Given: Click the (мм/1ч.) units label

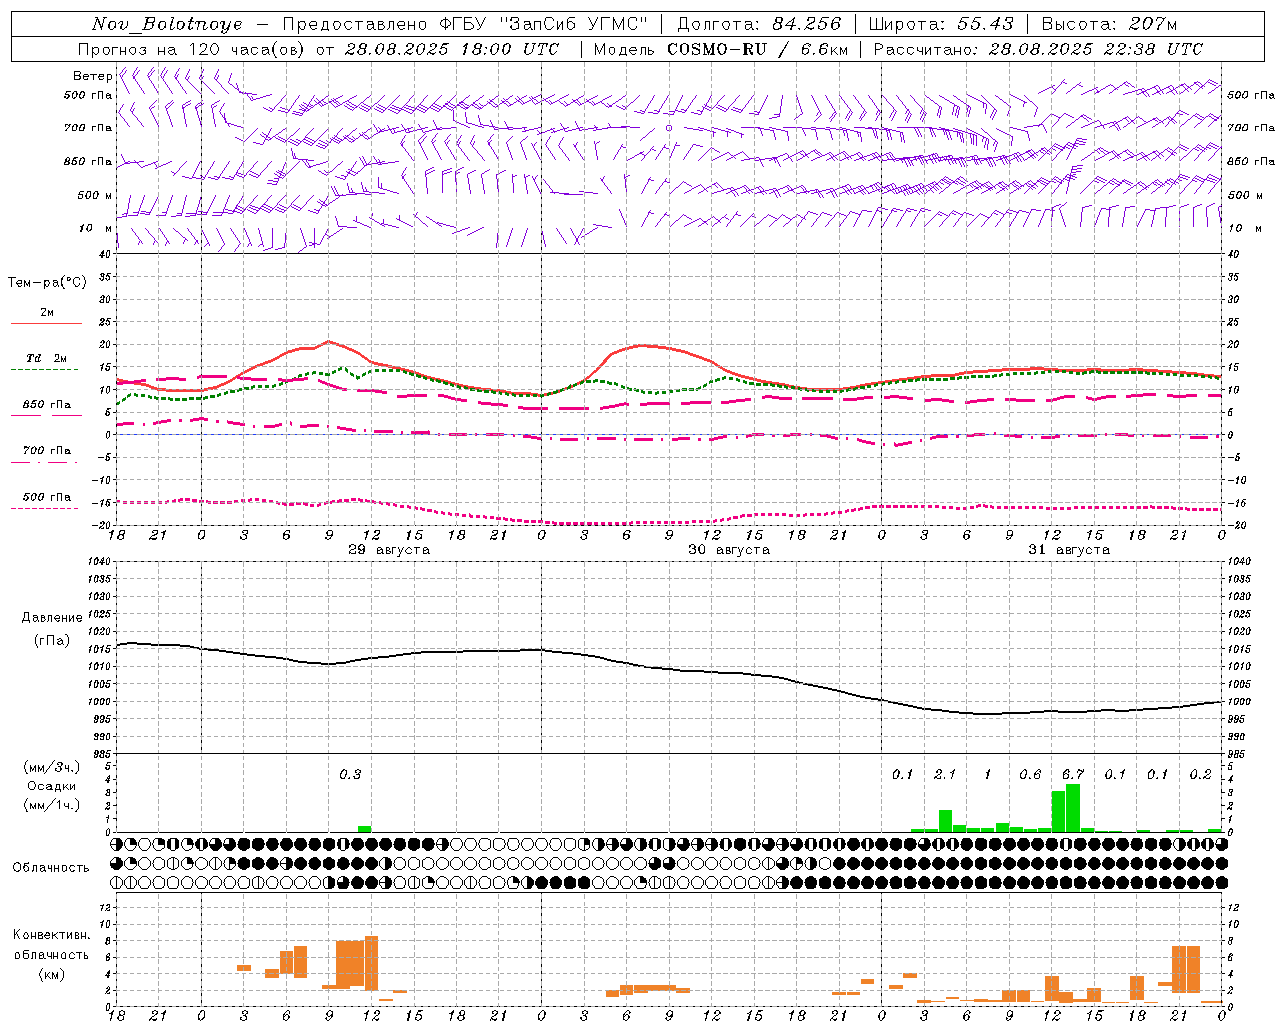Looking at the screenshot, I should (x=52, y=805).
